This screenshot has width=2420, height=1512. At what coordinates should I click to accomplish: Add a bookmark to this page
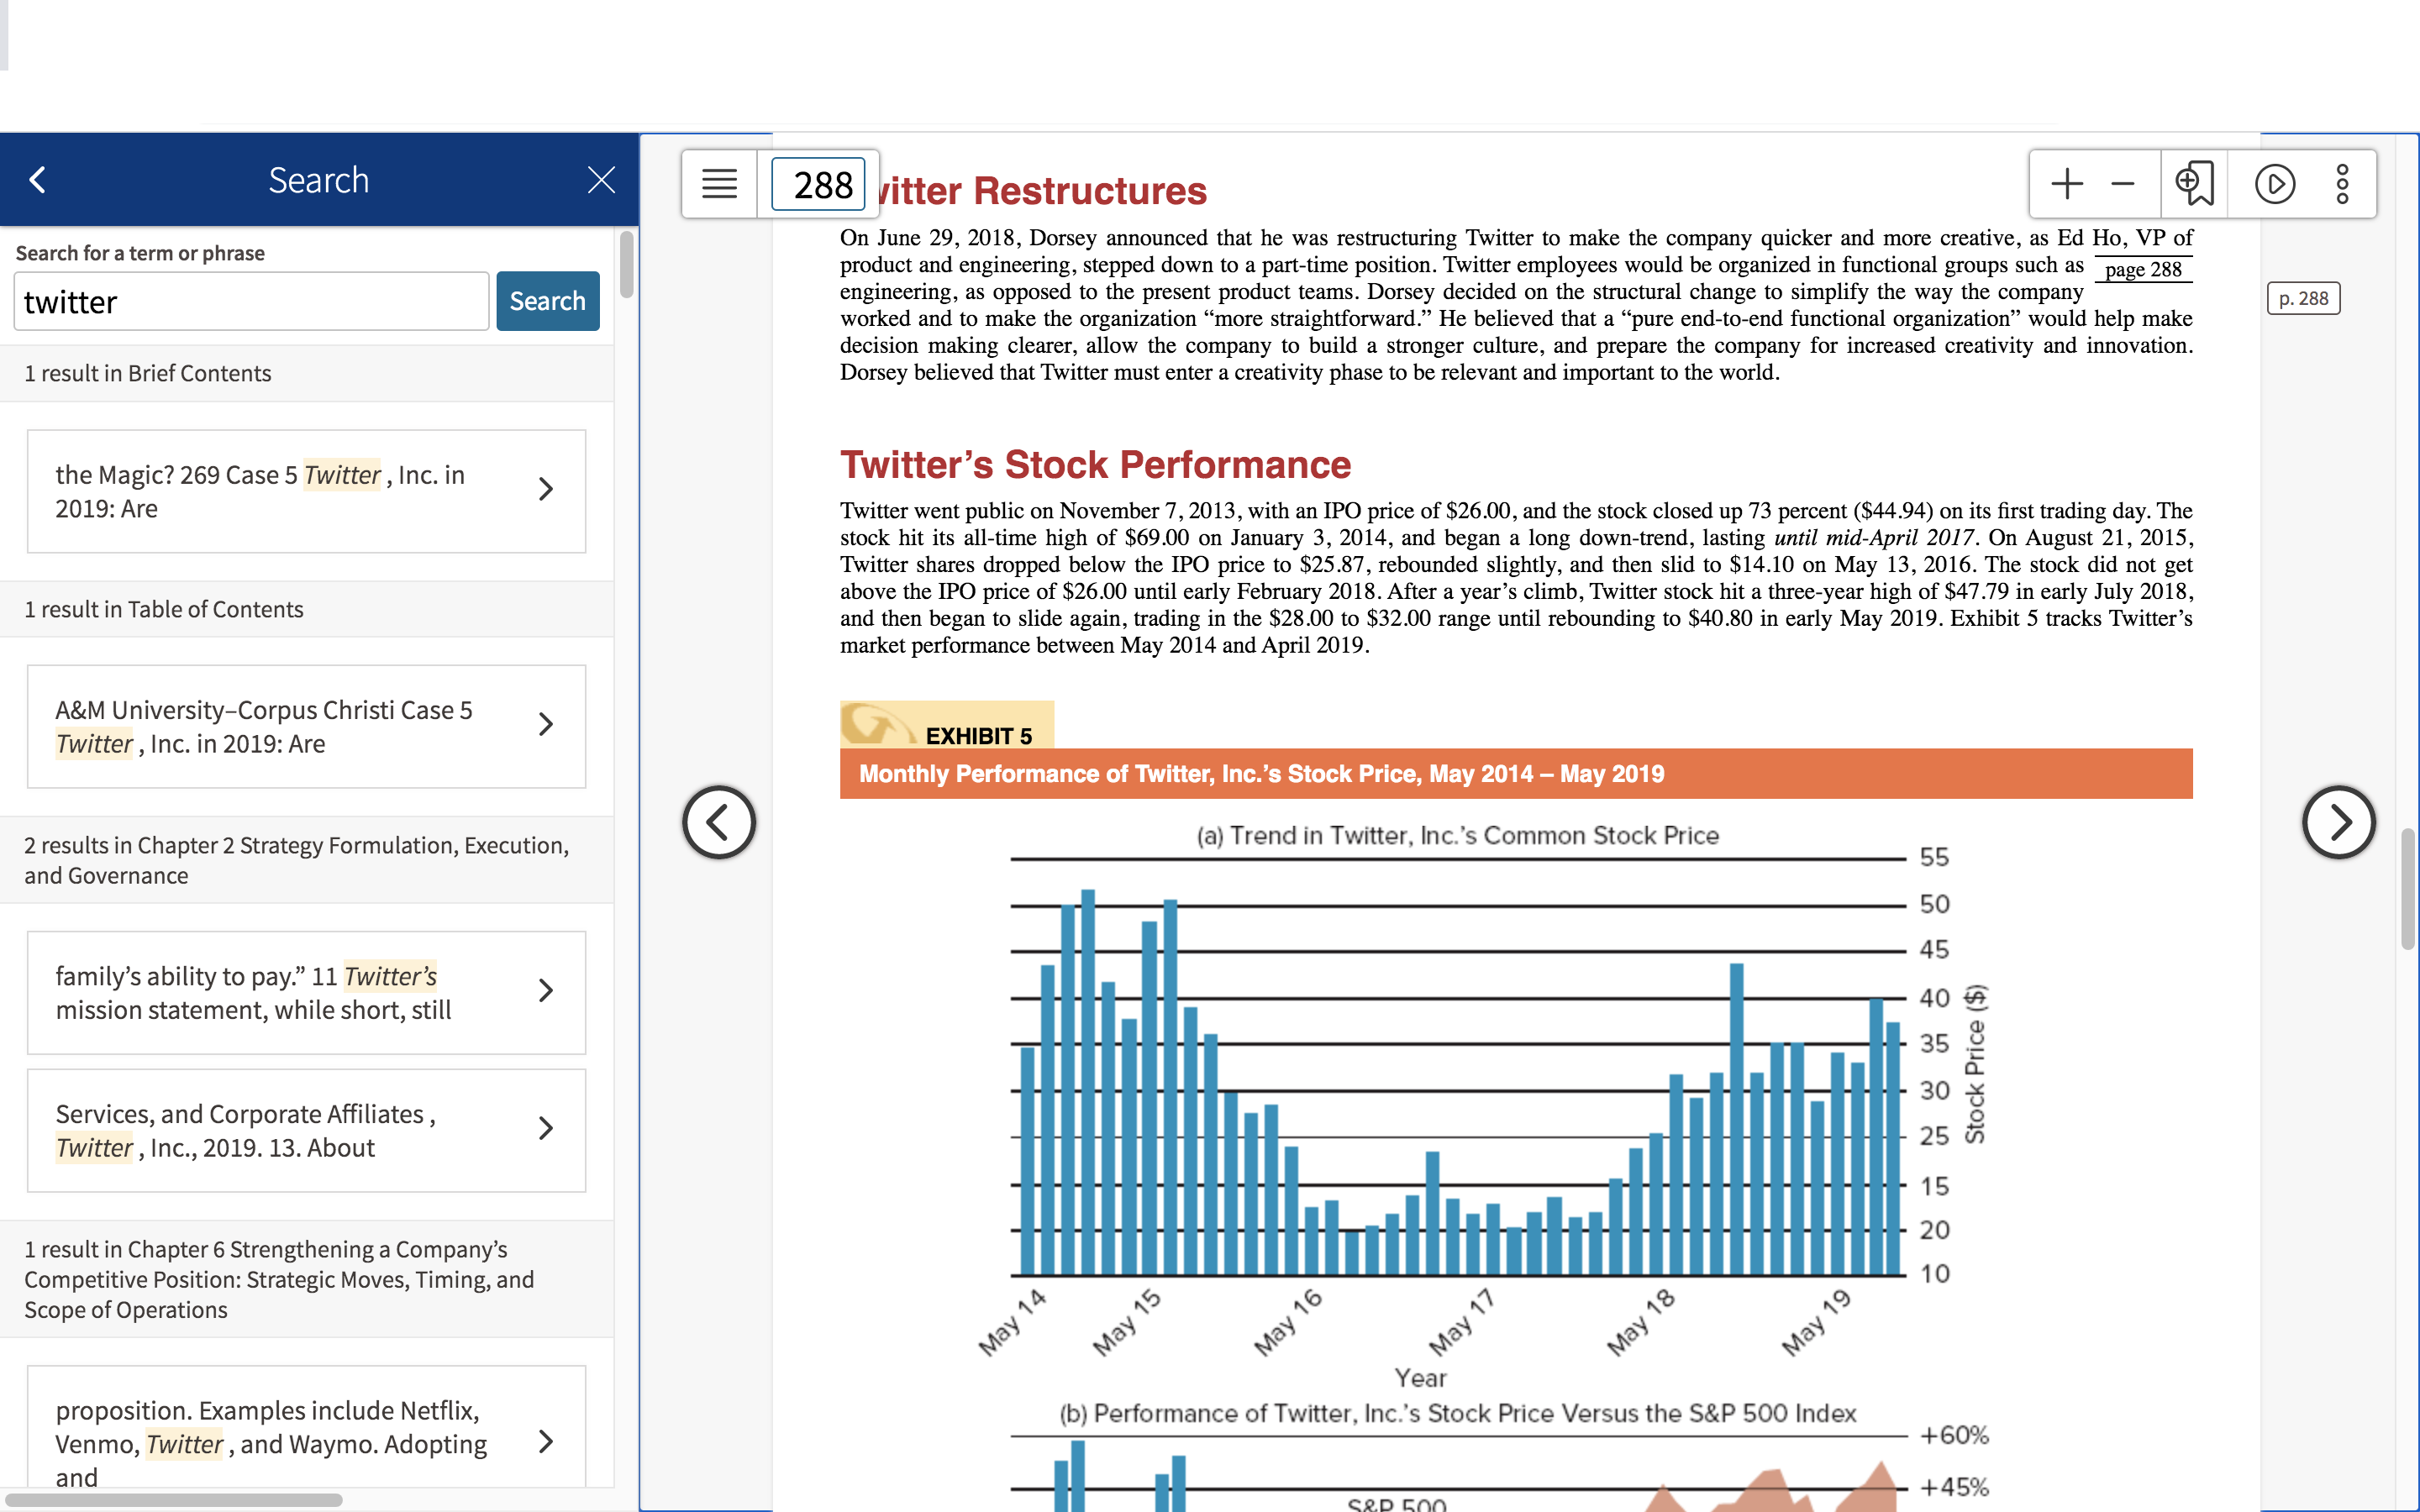point(2195,184)
